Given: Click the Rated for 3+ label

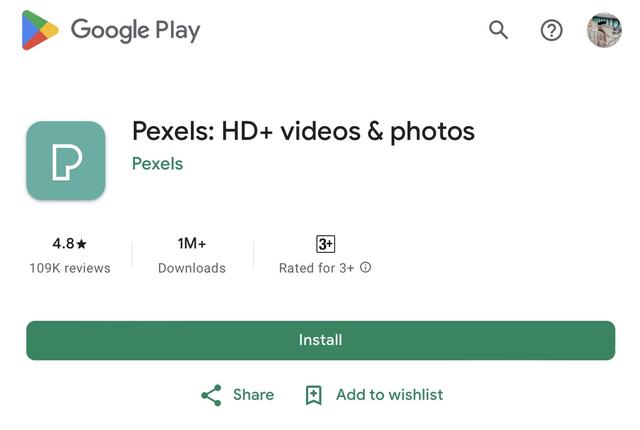Looking at the screenshot, I should [x=316, y=268].
